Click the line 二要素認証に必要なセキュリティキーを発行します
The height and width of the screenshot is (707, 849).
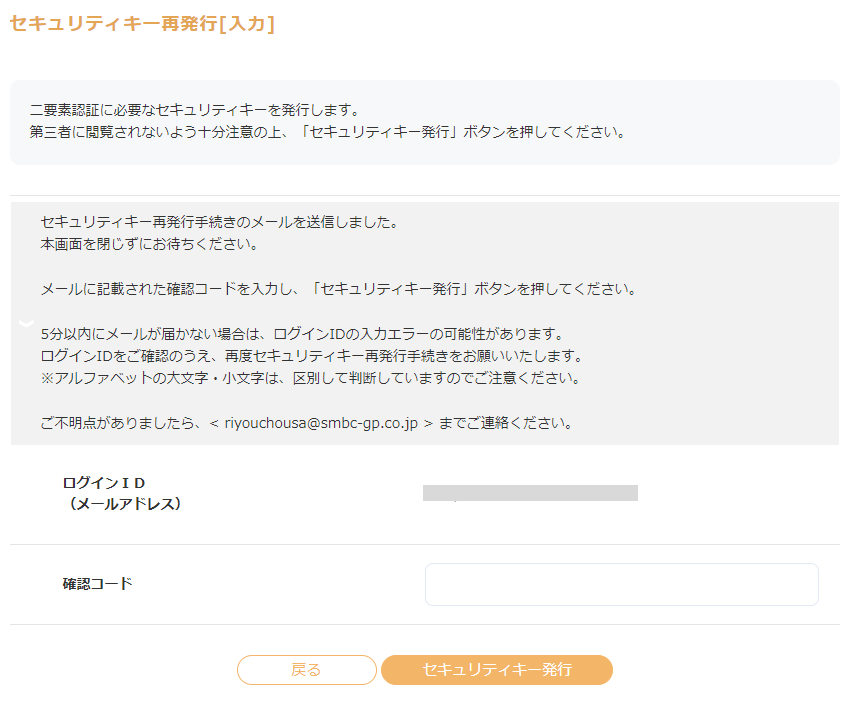click(x=195, y=110)
